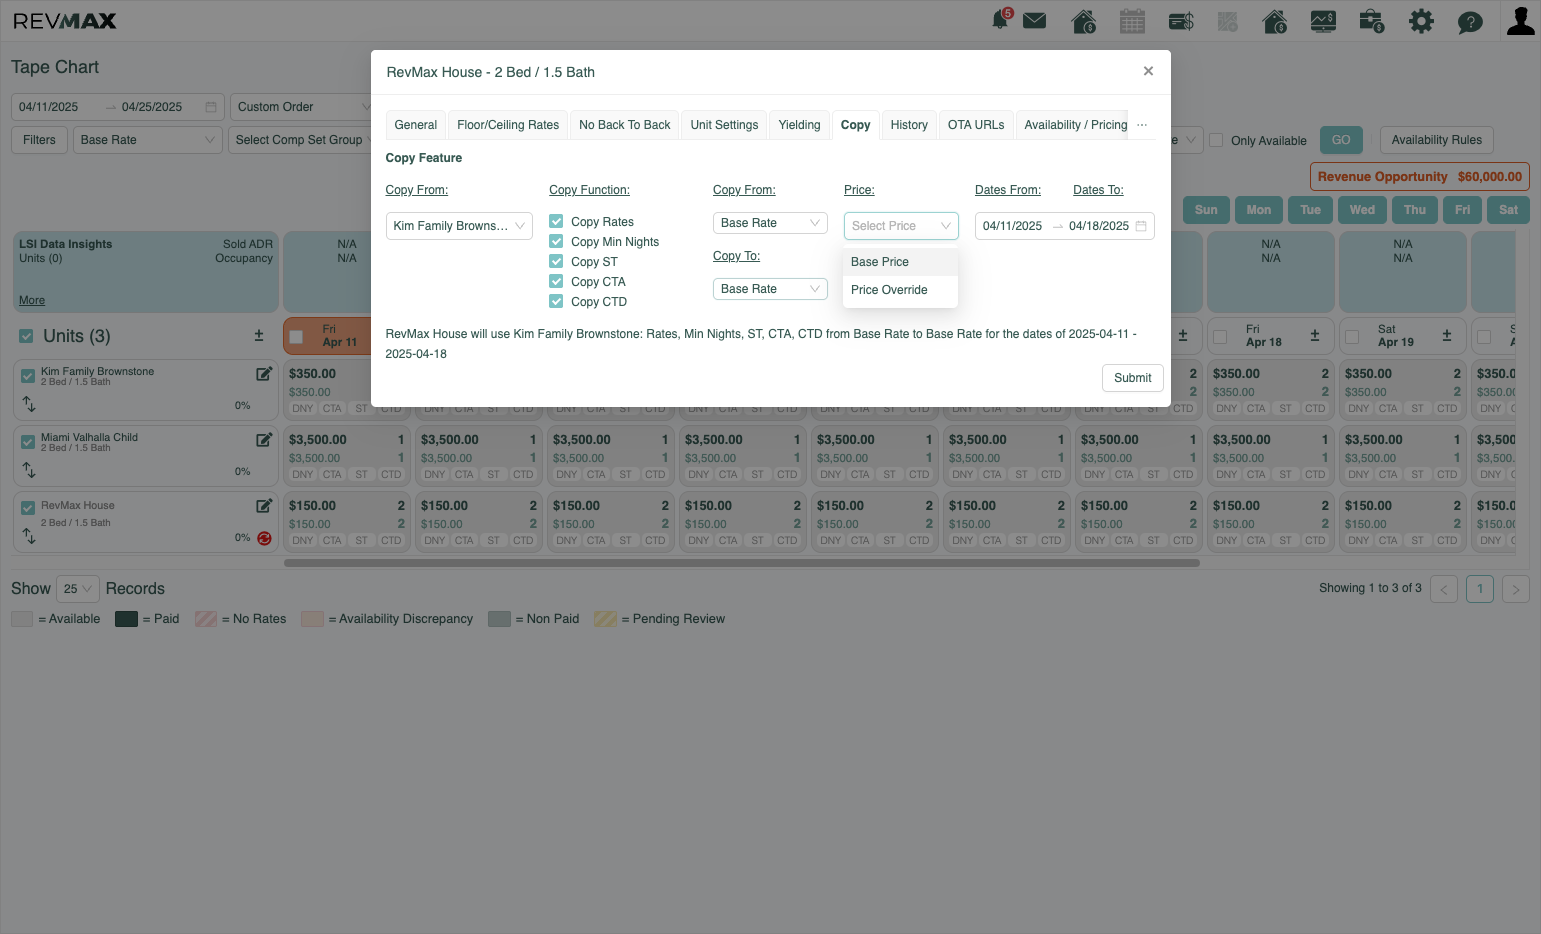Open the calendar grid icon in header
The image size is (1541, 934).
[x=1132, y=21]
